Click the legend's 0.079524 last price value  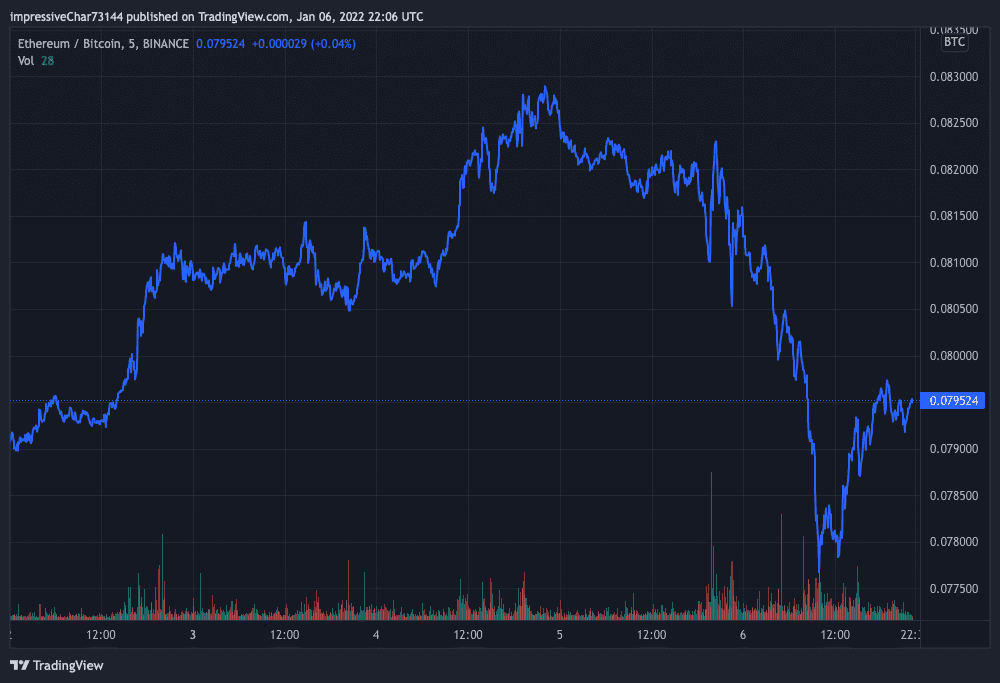(223, 44)
